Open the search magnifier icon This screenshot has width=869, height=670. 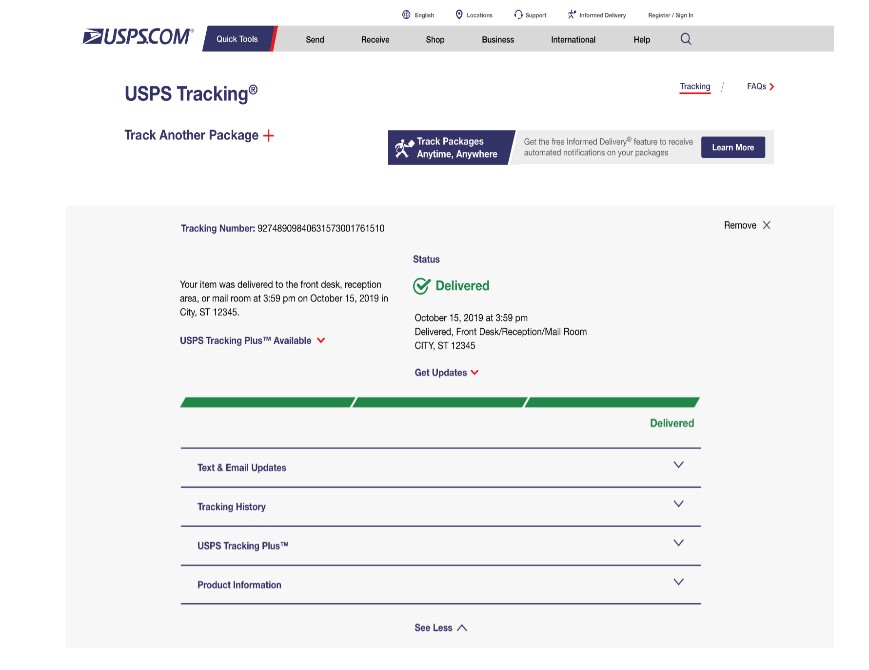[686, 39]
